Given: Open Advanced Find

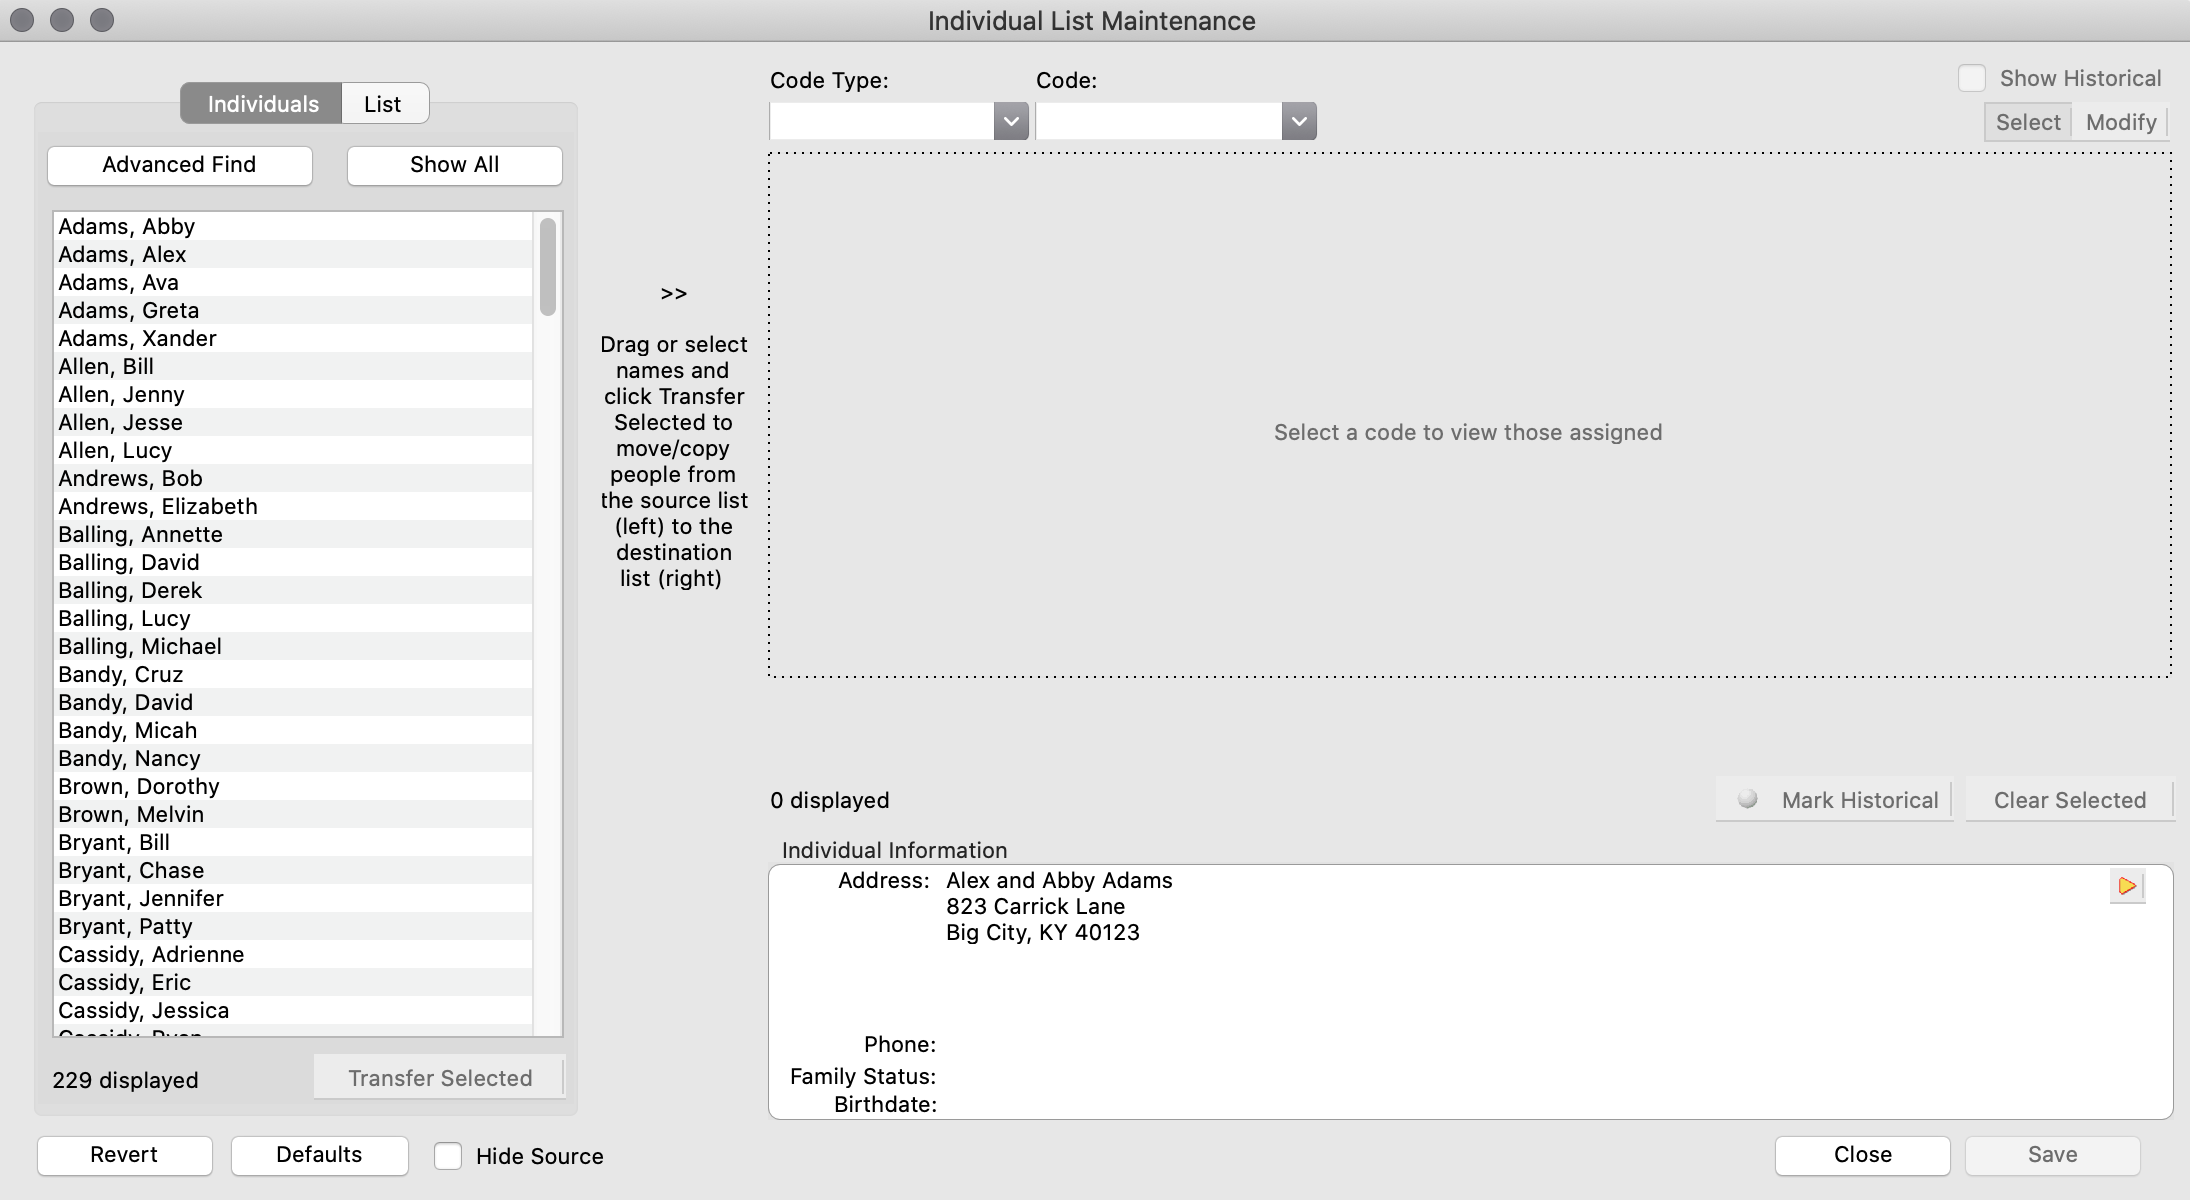Looking at the screenshot, I should click(x=180, y=165).
